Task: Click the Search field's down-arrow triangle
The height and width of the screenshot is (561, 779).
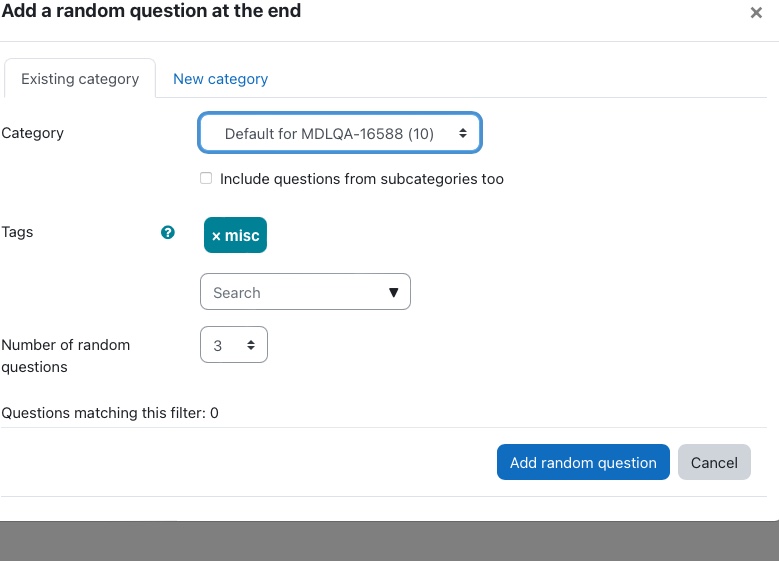Action: click(x=393, y=292)
